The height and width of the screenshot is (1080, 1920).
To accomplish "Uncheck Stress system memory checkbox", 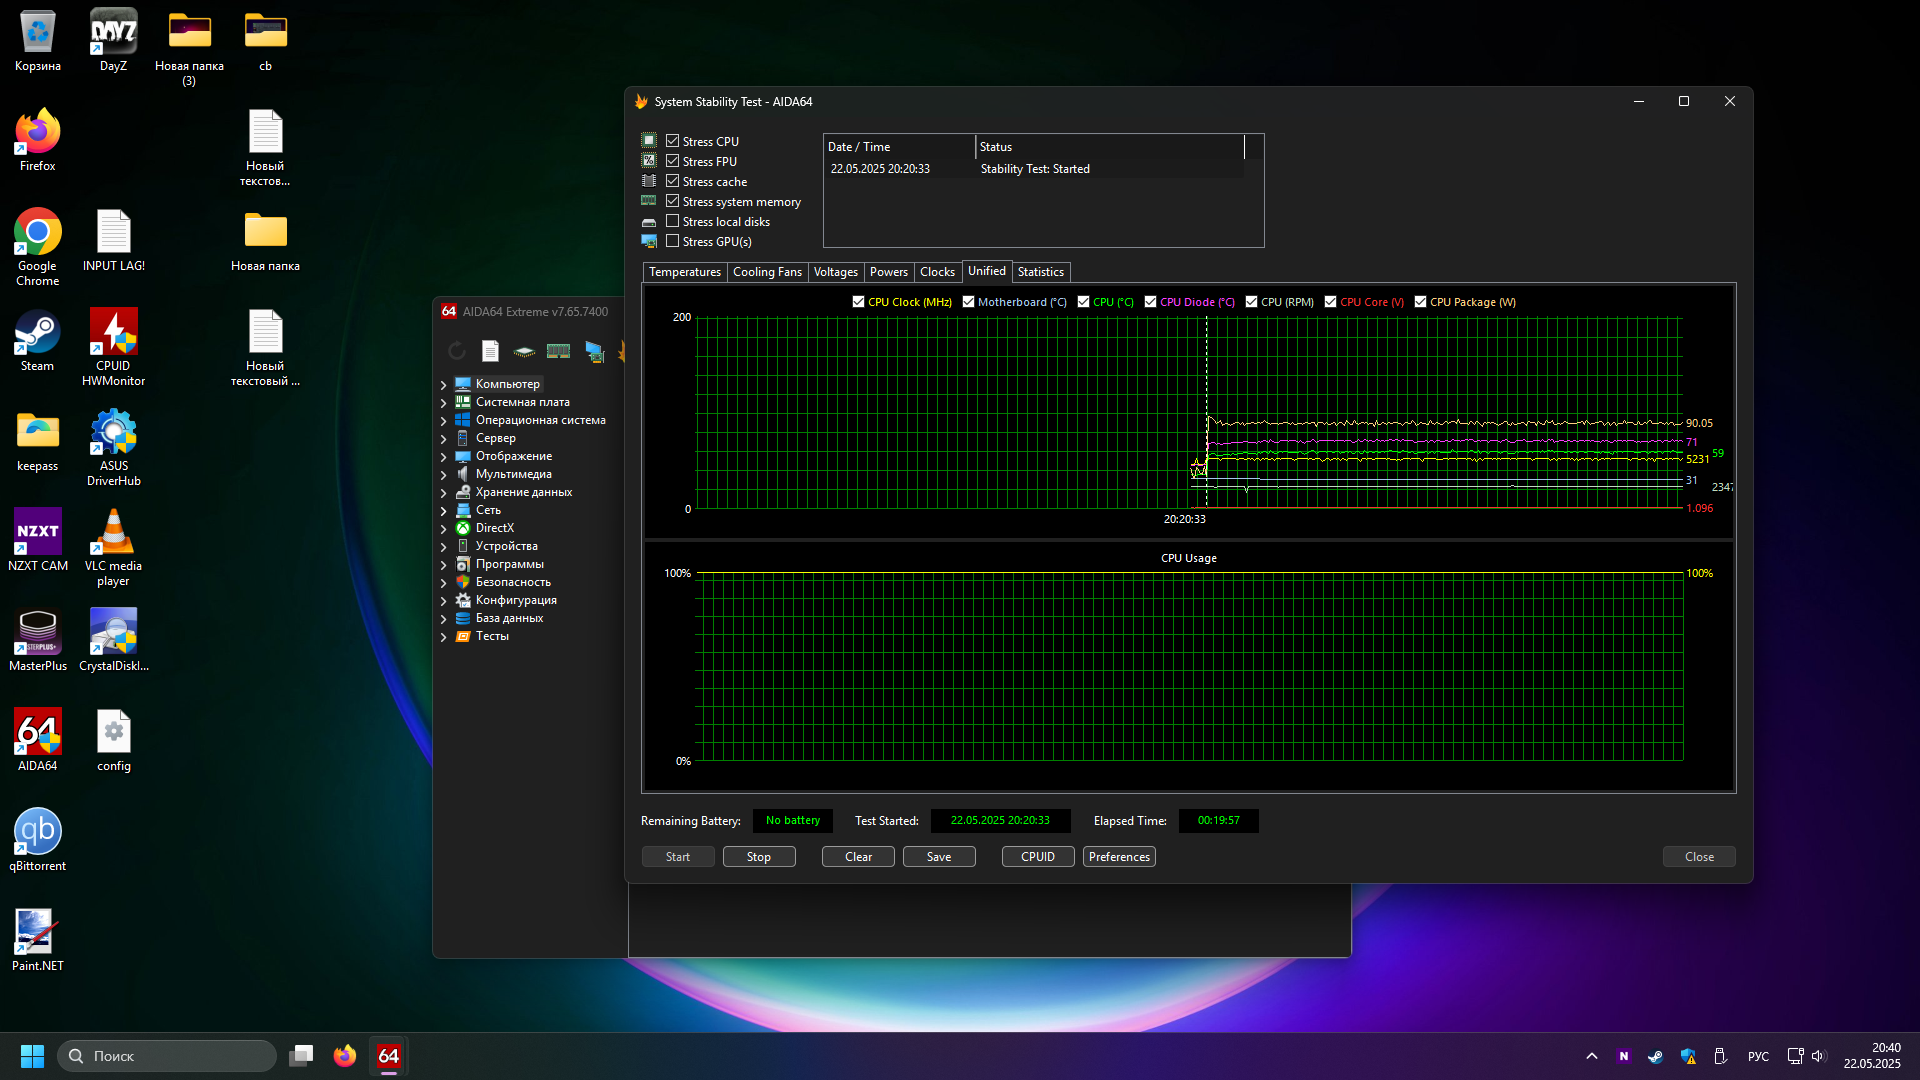I will 673,201.
